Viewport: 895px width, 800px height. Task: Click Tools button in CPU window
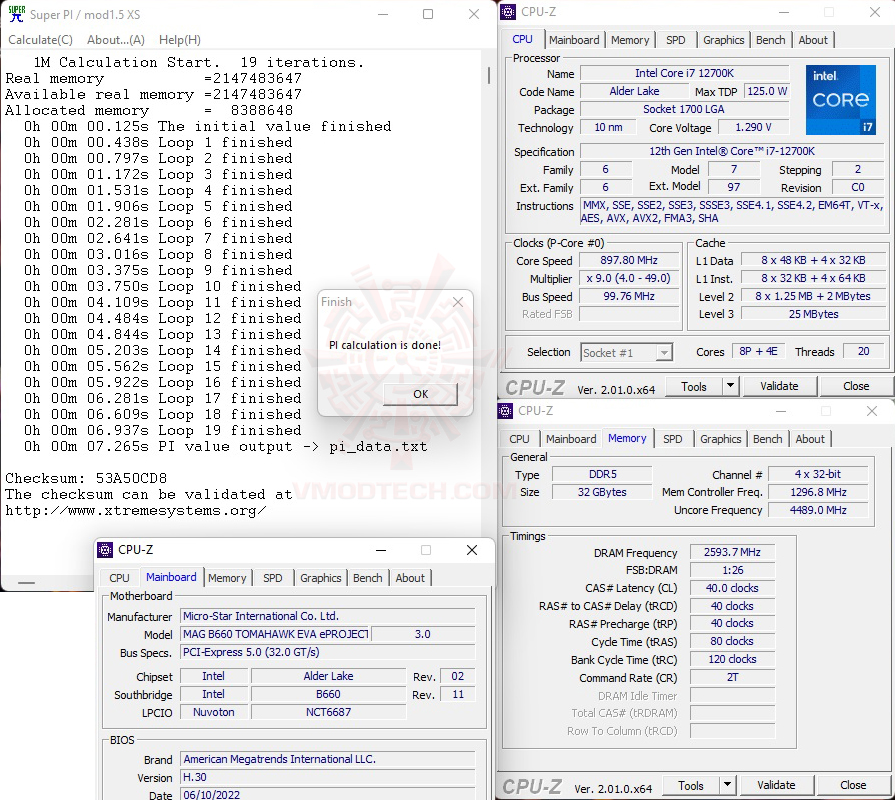(694, 386)
